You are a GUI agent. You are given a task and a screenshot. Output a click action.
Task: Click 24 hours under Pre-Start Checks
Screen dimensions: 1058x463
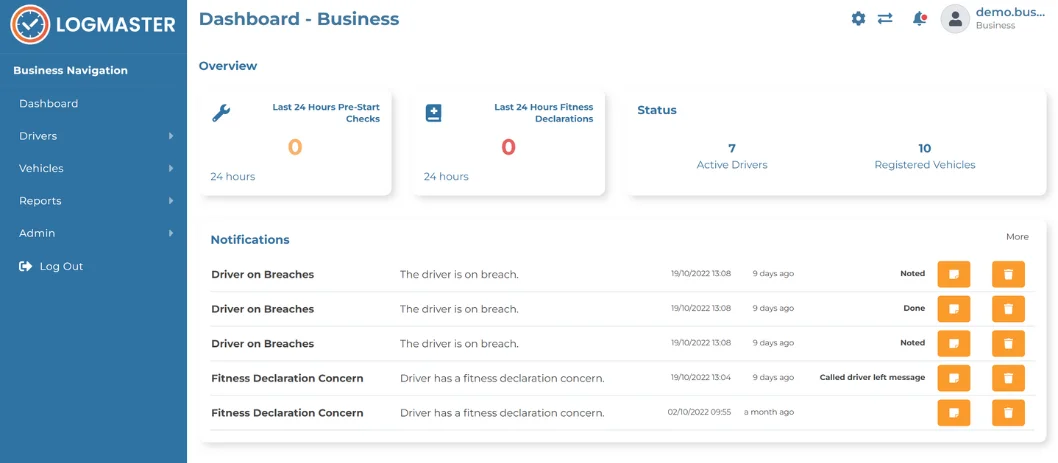pyautogui.click(x=233, y=177)
